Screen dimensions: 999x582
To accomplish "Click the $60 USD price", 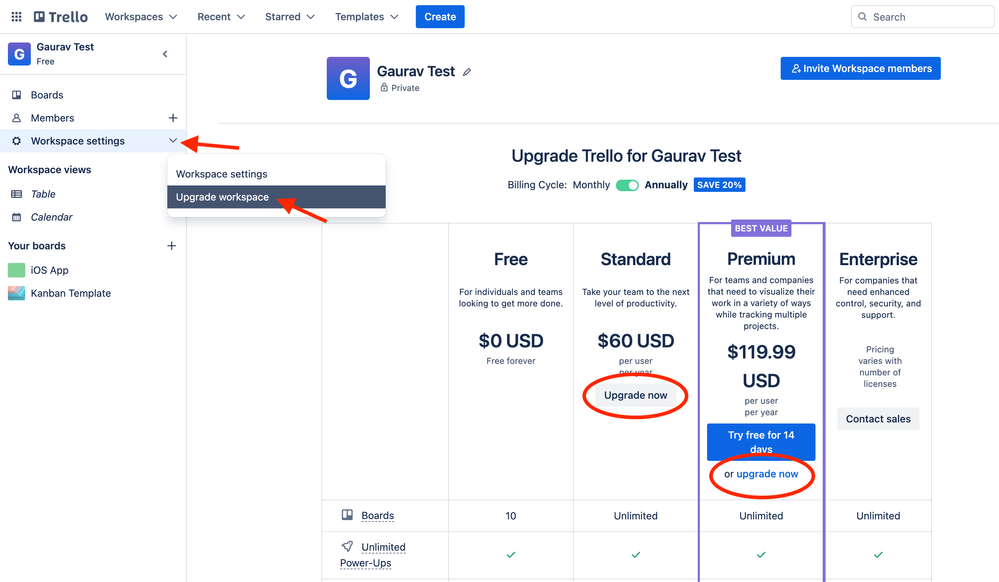I will pyautogui.click(x=635, y=341).
